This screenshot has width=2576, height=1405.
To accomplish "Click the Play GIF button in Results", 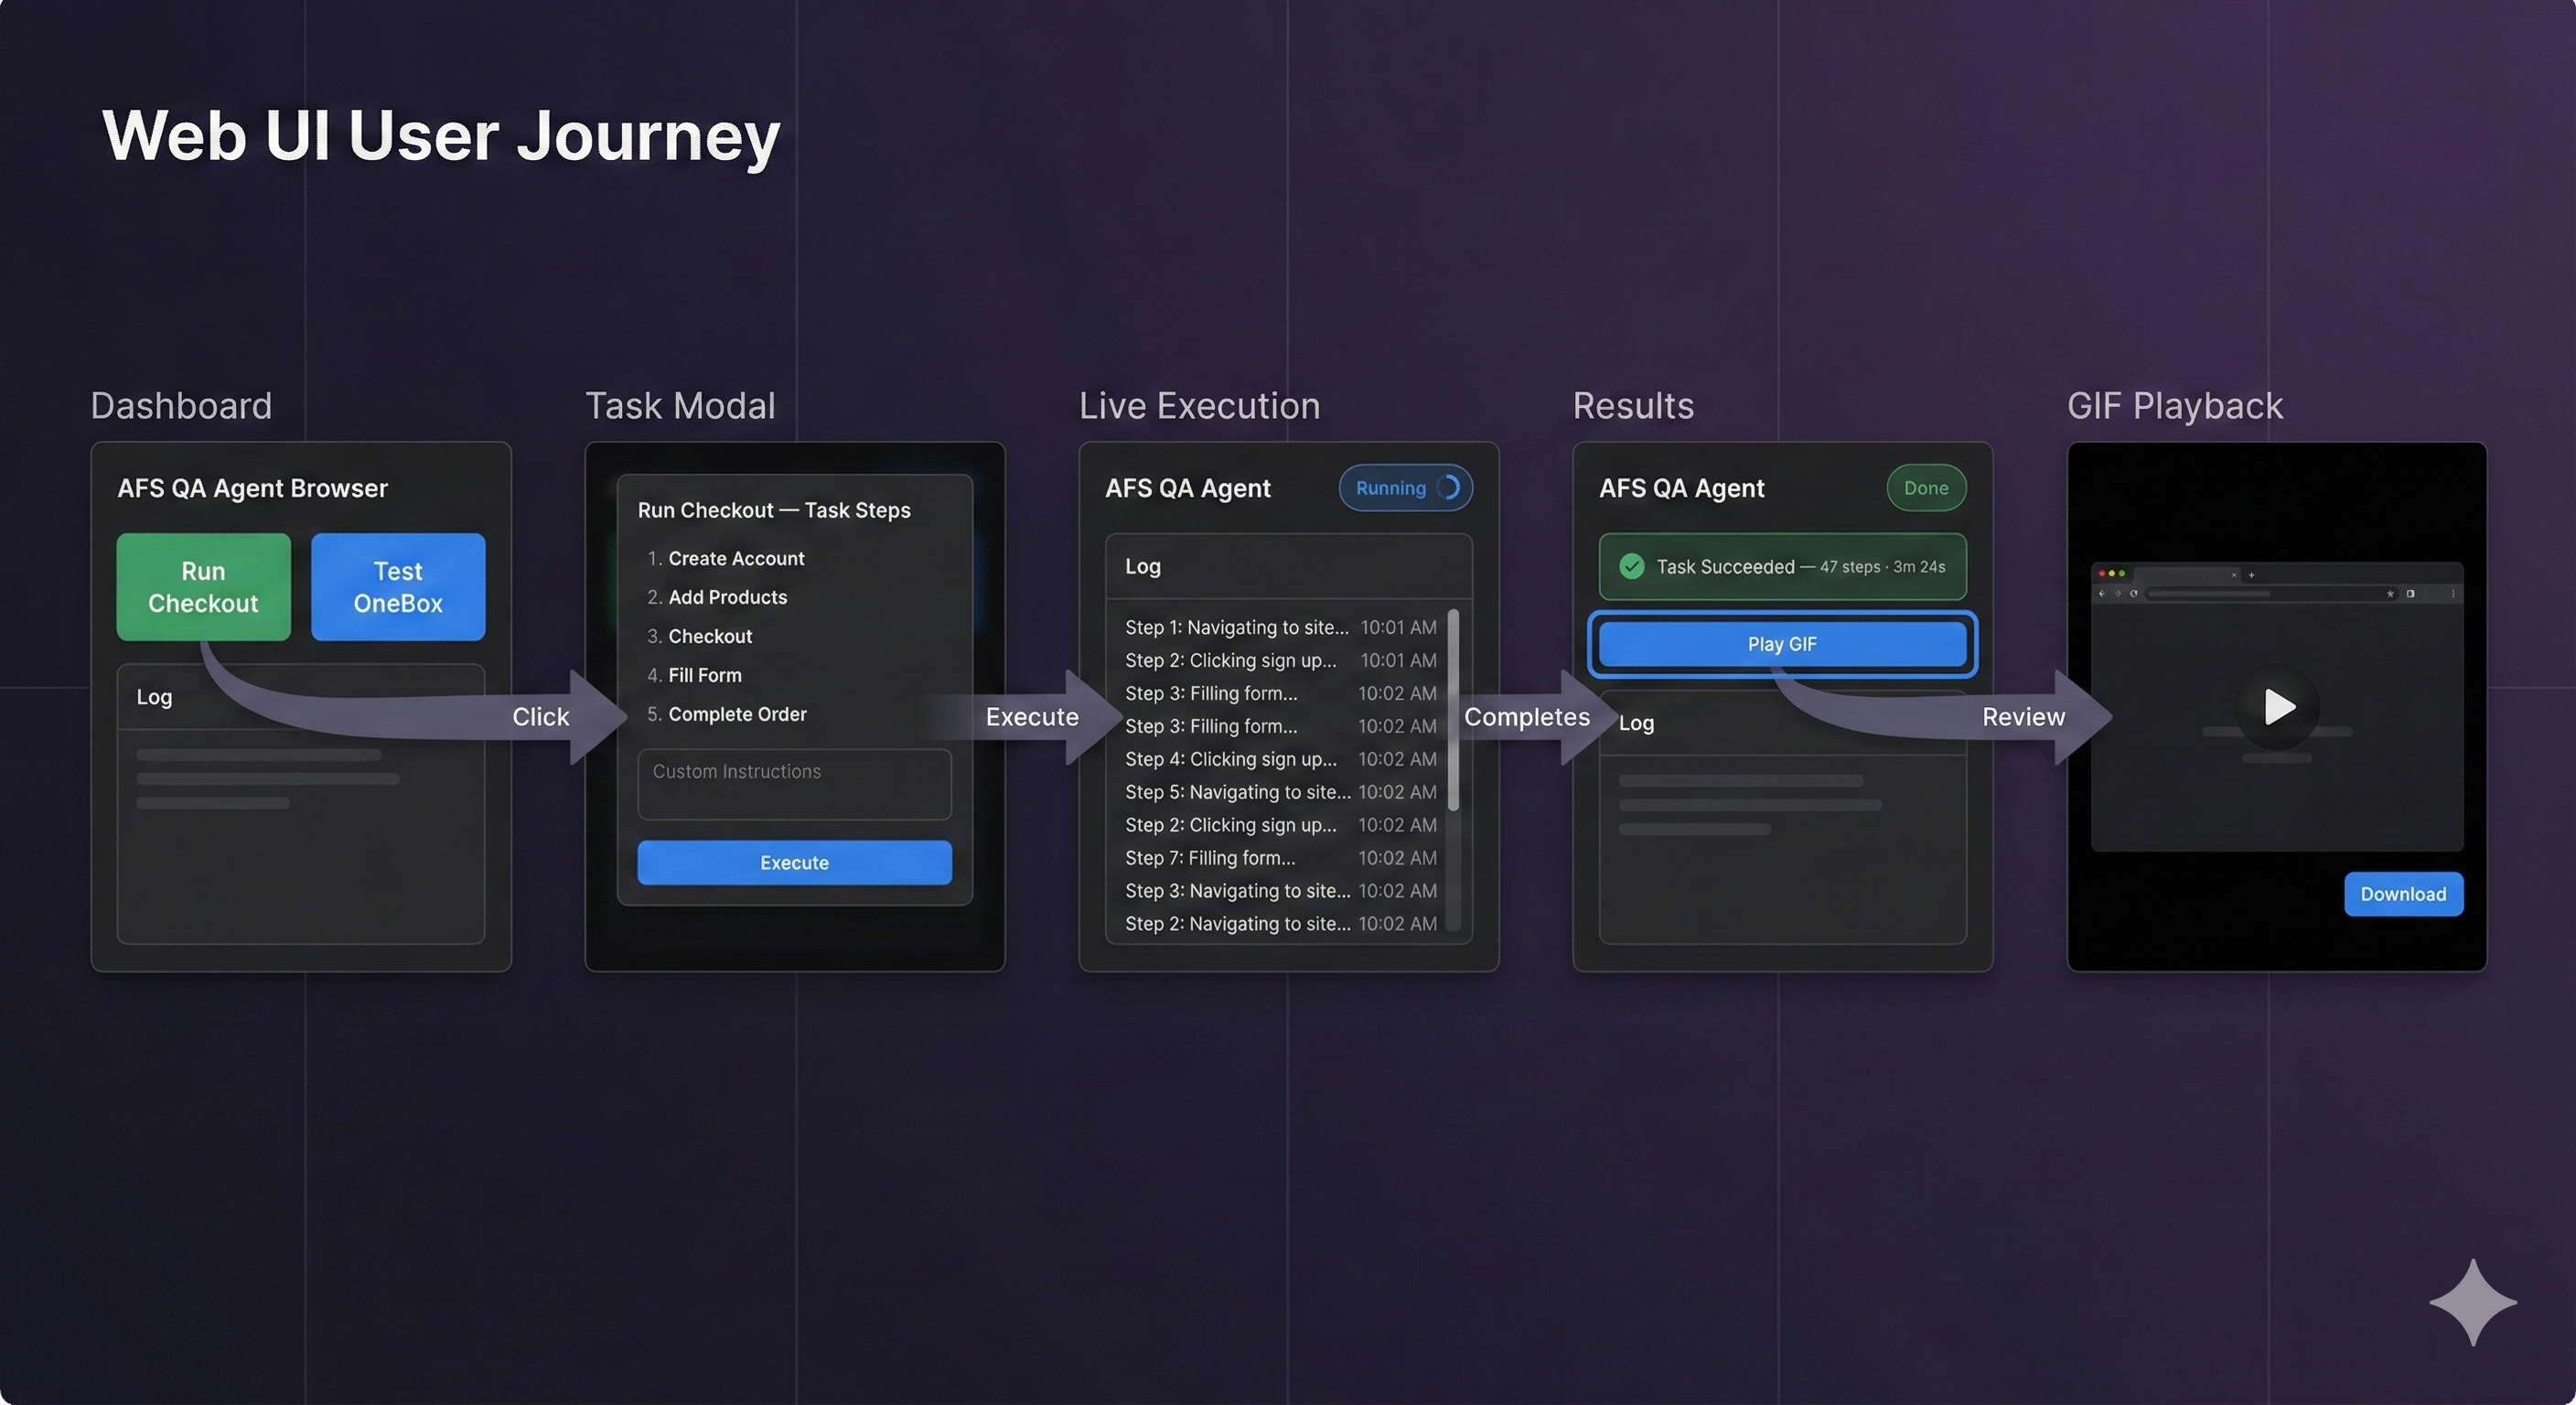I will (1781, 644).
